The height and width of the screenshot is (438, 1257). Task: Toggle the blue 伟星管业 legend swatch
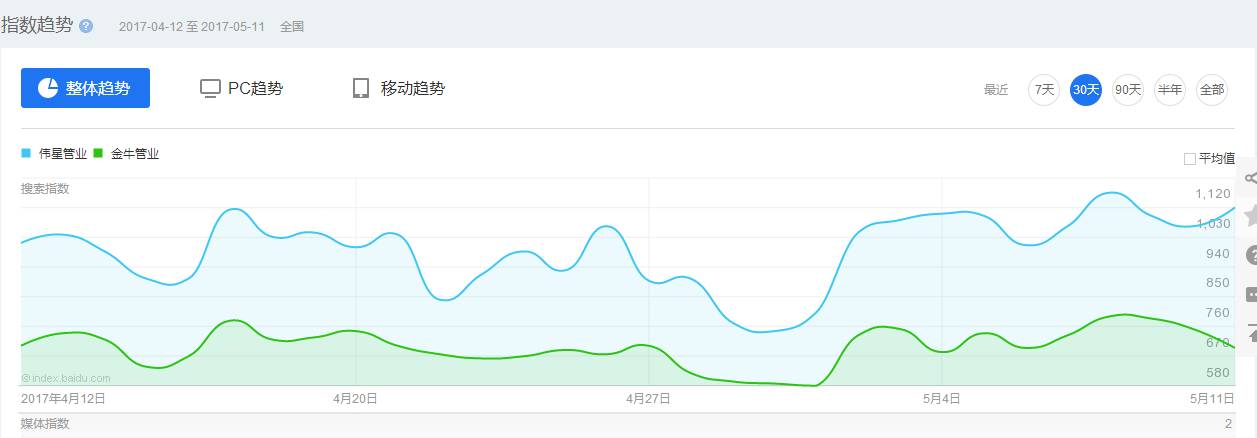click(26, 153)
